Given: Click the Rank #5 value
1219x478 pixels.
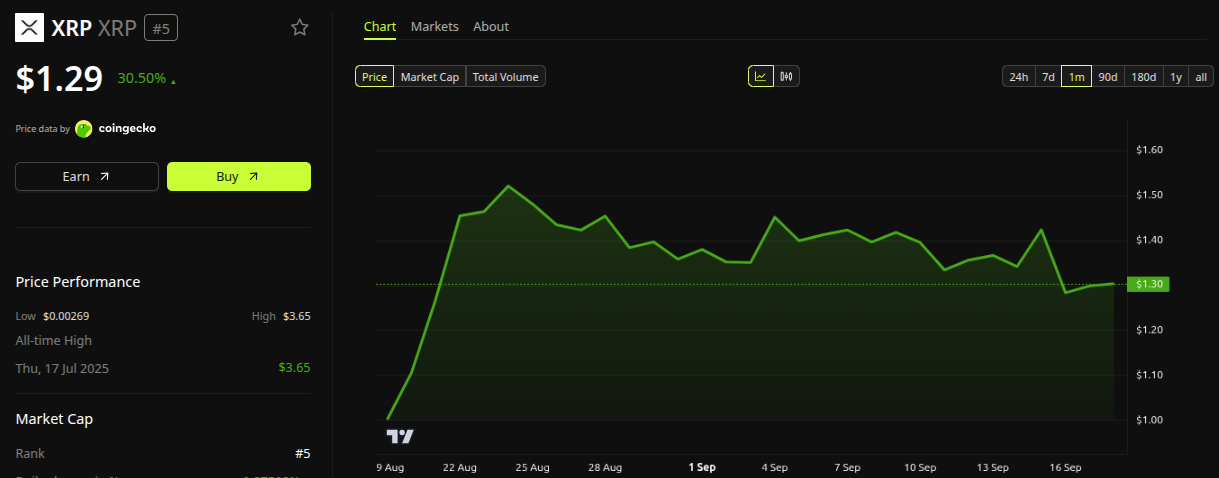Looking at the screenshot, I should point(303,454).
